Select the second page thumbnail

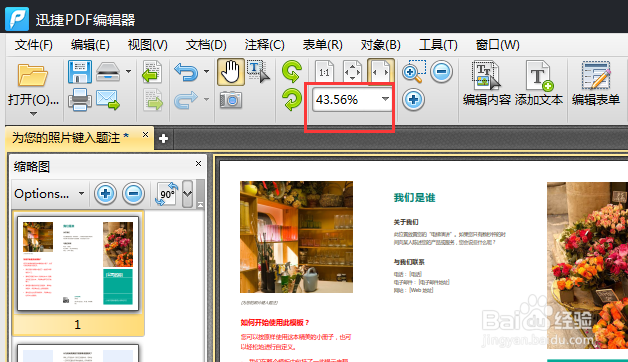[78, 353]
